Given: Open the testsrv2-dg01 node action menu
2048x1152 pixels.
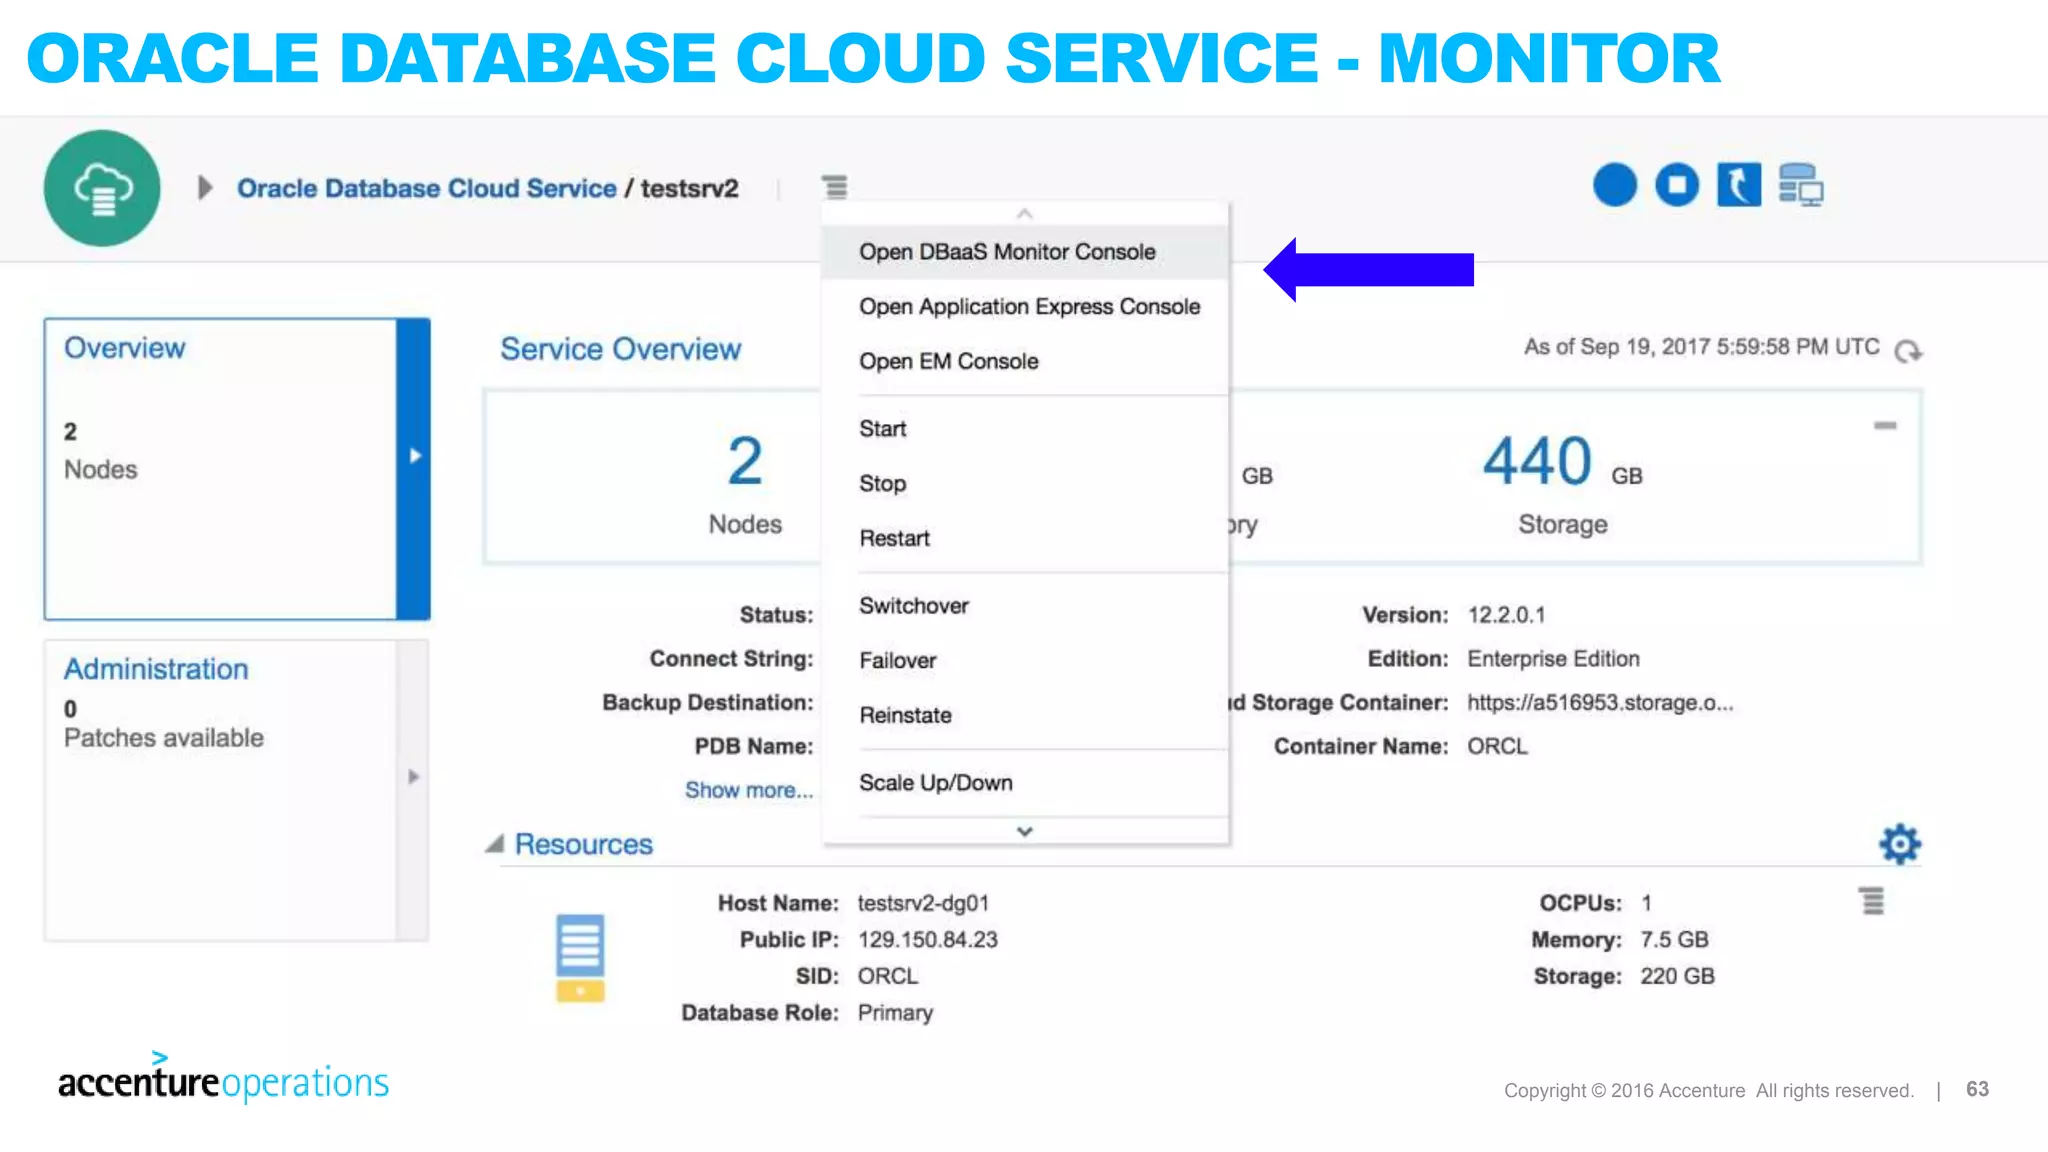Looking at the screenshot, I should click(x=1872, y=901).
